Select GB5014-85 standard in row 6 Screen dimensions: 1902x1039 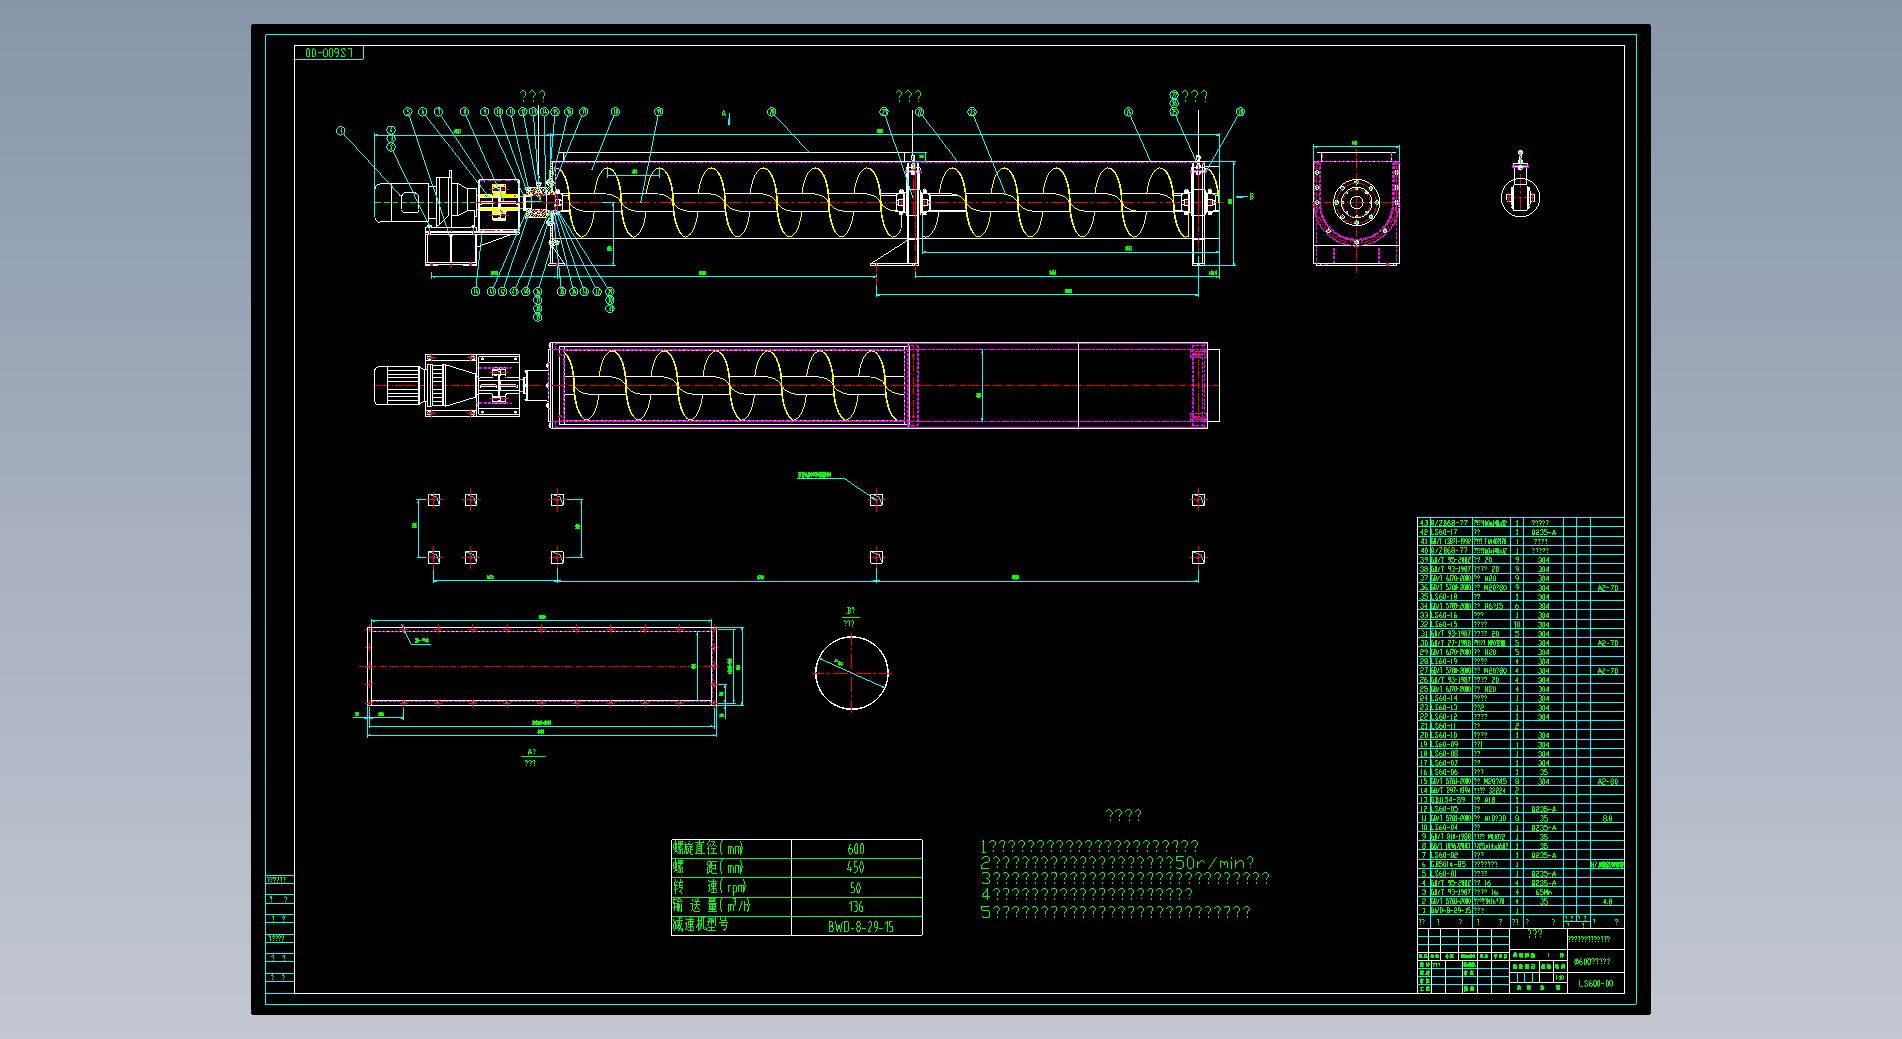point(1448,864)
